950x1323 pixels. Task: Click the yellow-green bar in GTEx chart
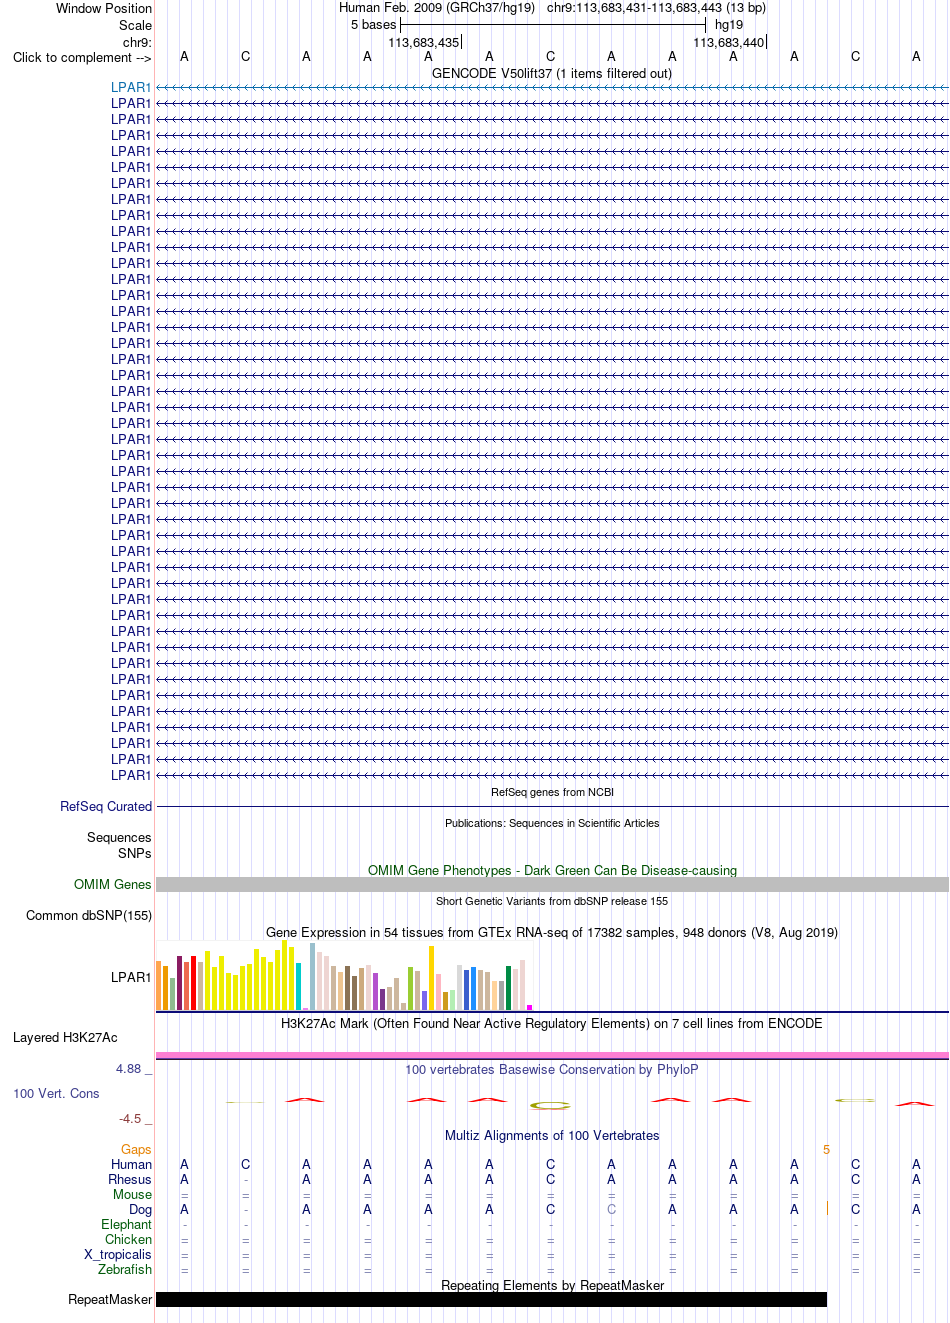411,989
